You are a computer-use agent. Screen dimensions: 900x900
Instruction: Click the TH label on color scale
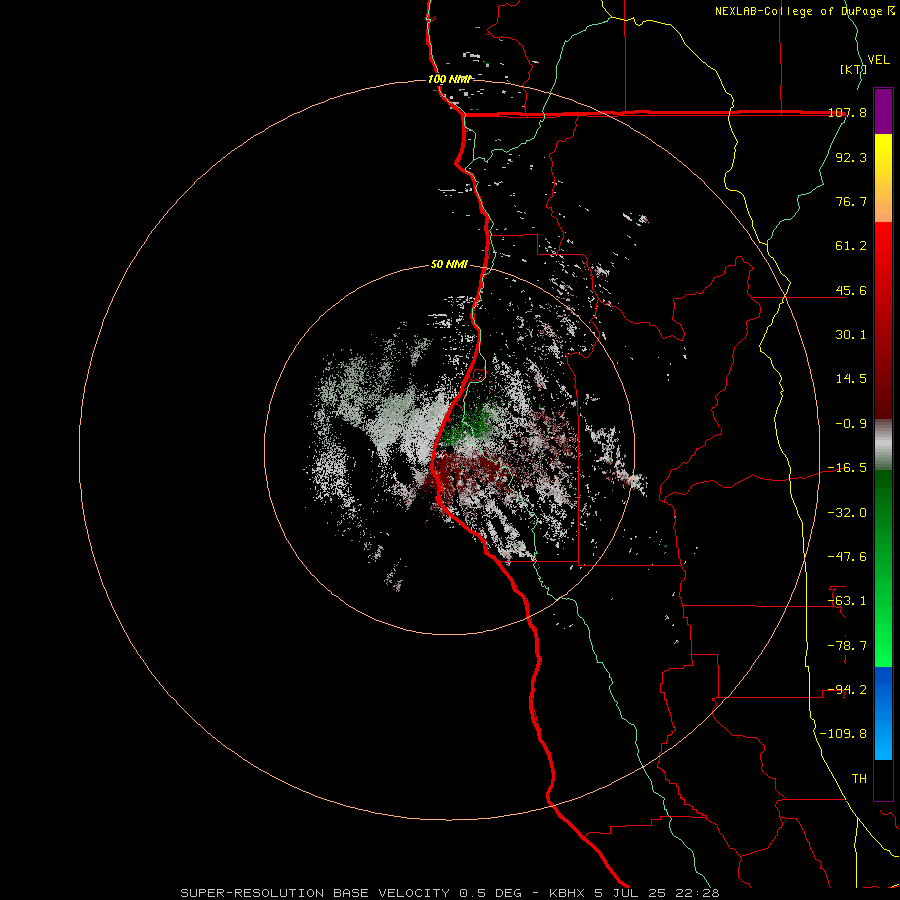pyautogui.click(x=859, y=779)
